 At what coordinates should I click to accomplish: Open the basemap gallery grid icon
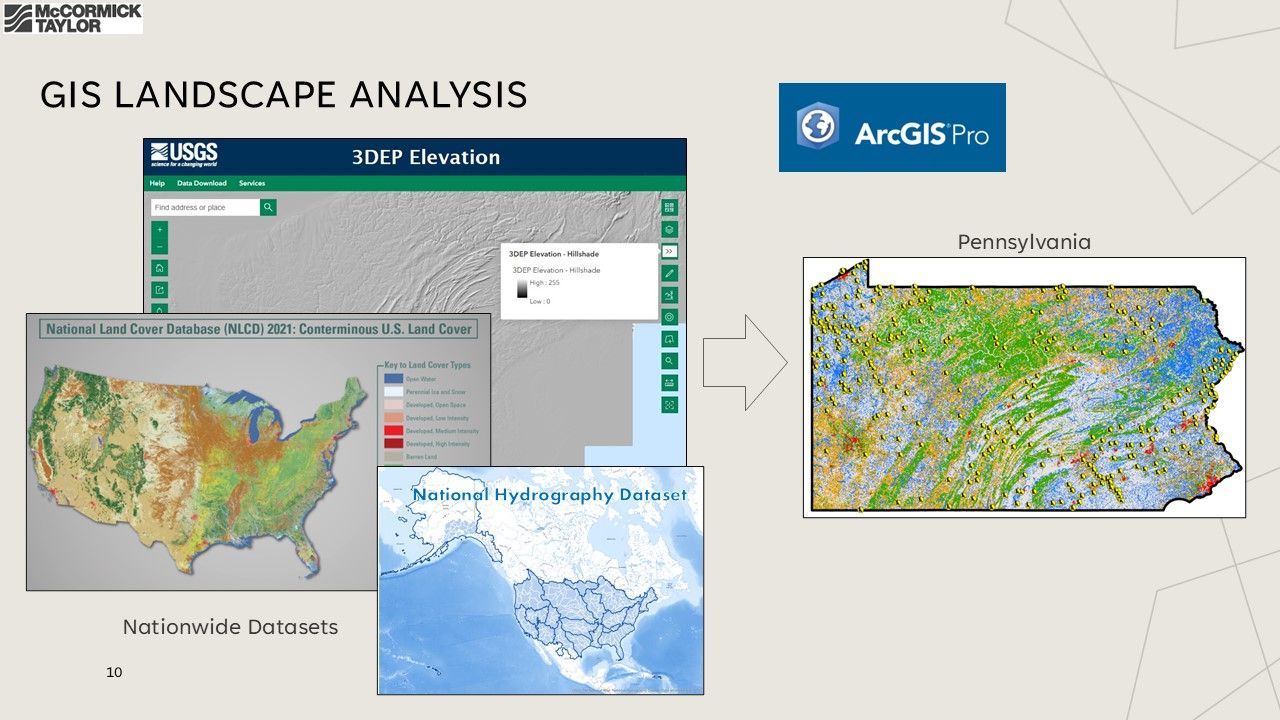(x=670, y=208)
